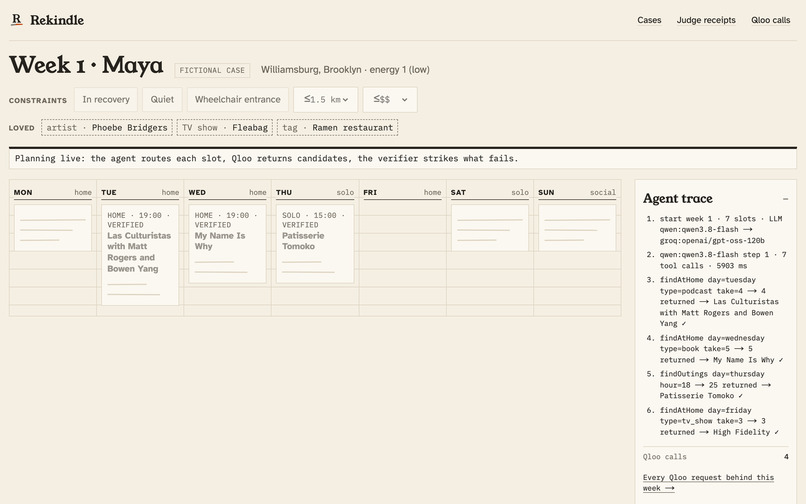Screen dimensions: 806x504
Task: Open the Rekindle home wordmark
Action: 57,20
